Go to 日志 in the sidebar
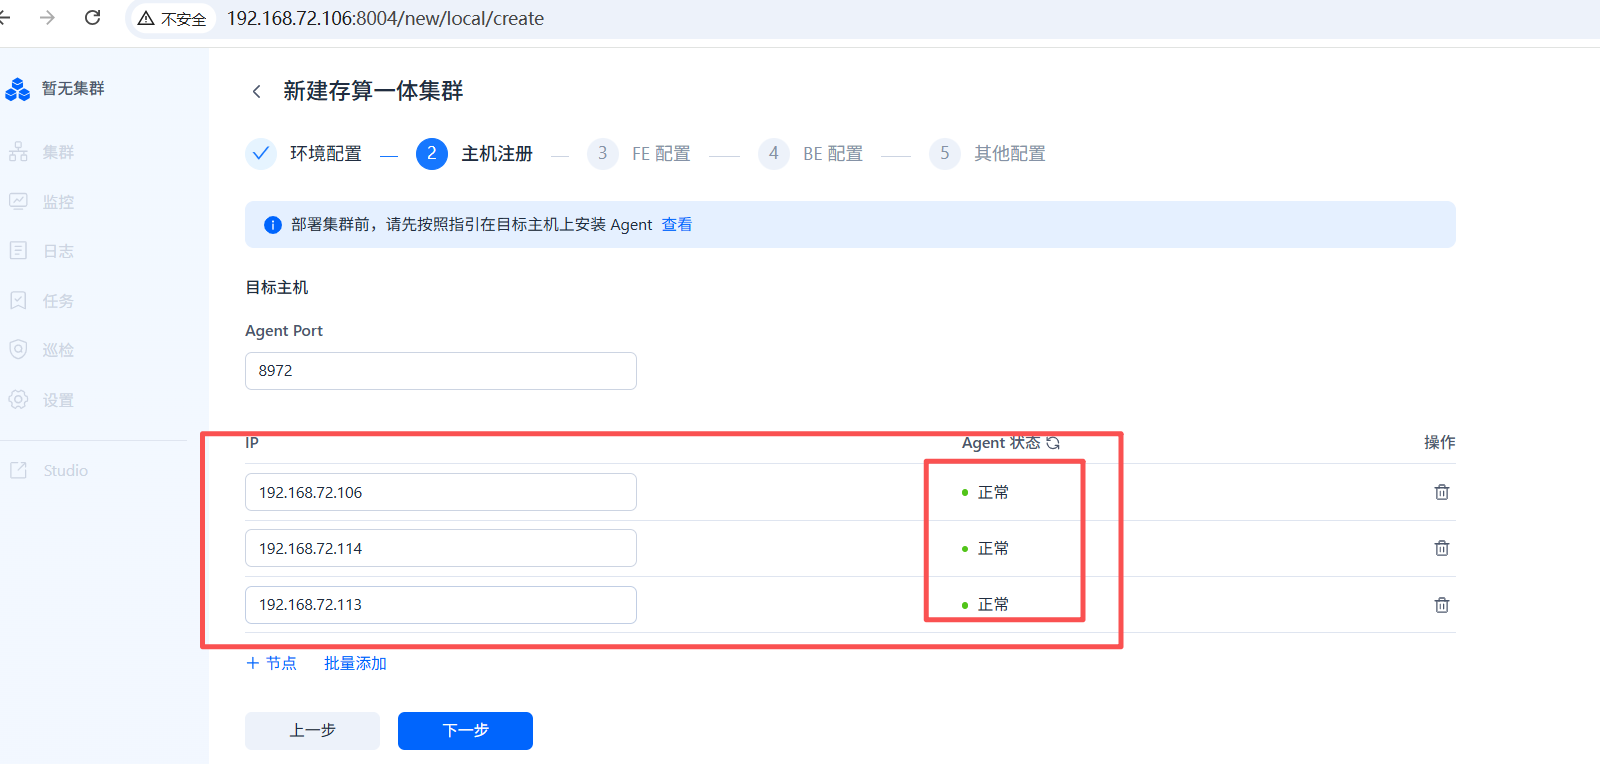1600x764 pixels. click(x=58, y=251)
